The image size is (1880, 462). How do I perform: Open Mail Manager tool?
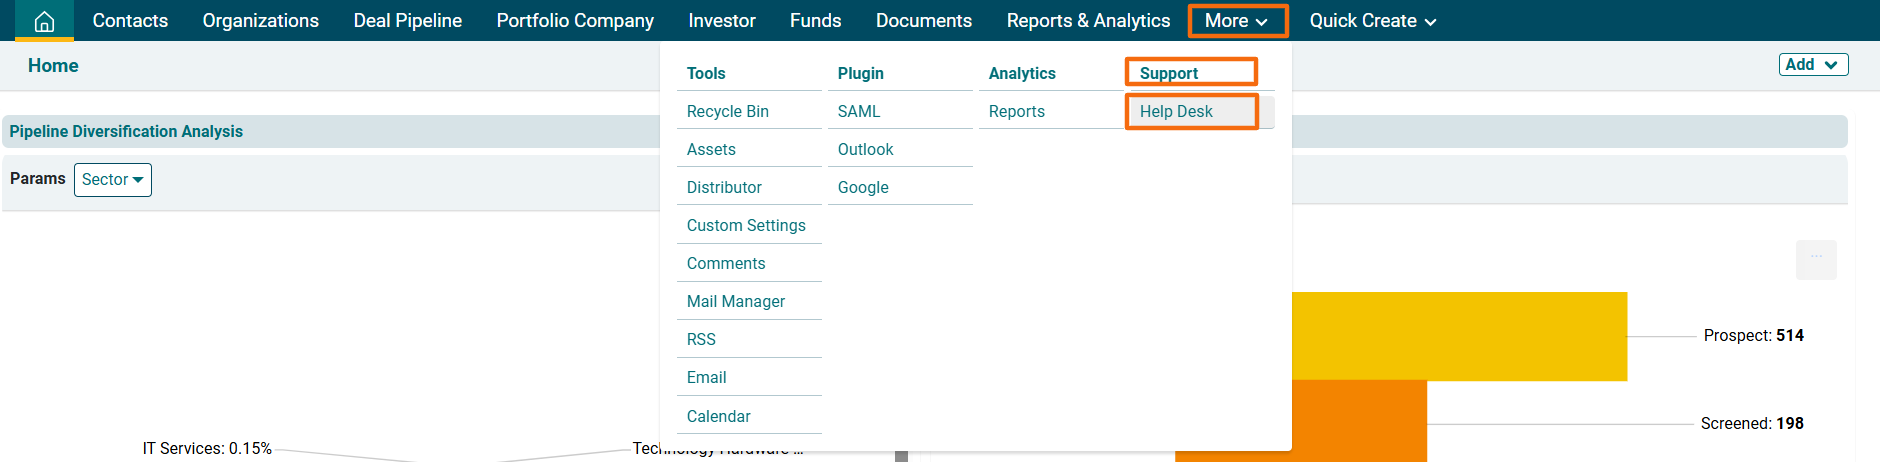pyautogui.click(x=735, y=302)
